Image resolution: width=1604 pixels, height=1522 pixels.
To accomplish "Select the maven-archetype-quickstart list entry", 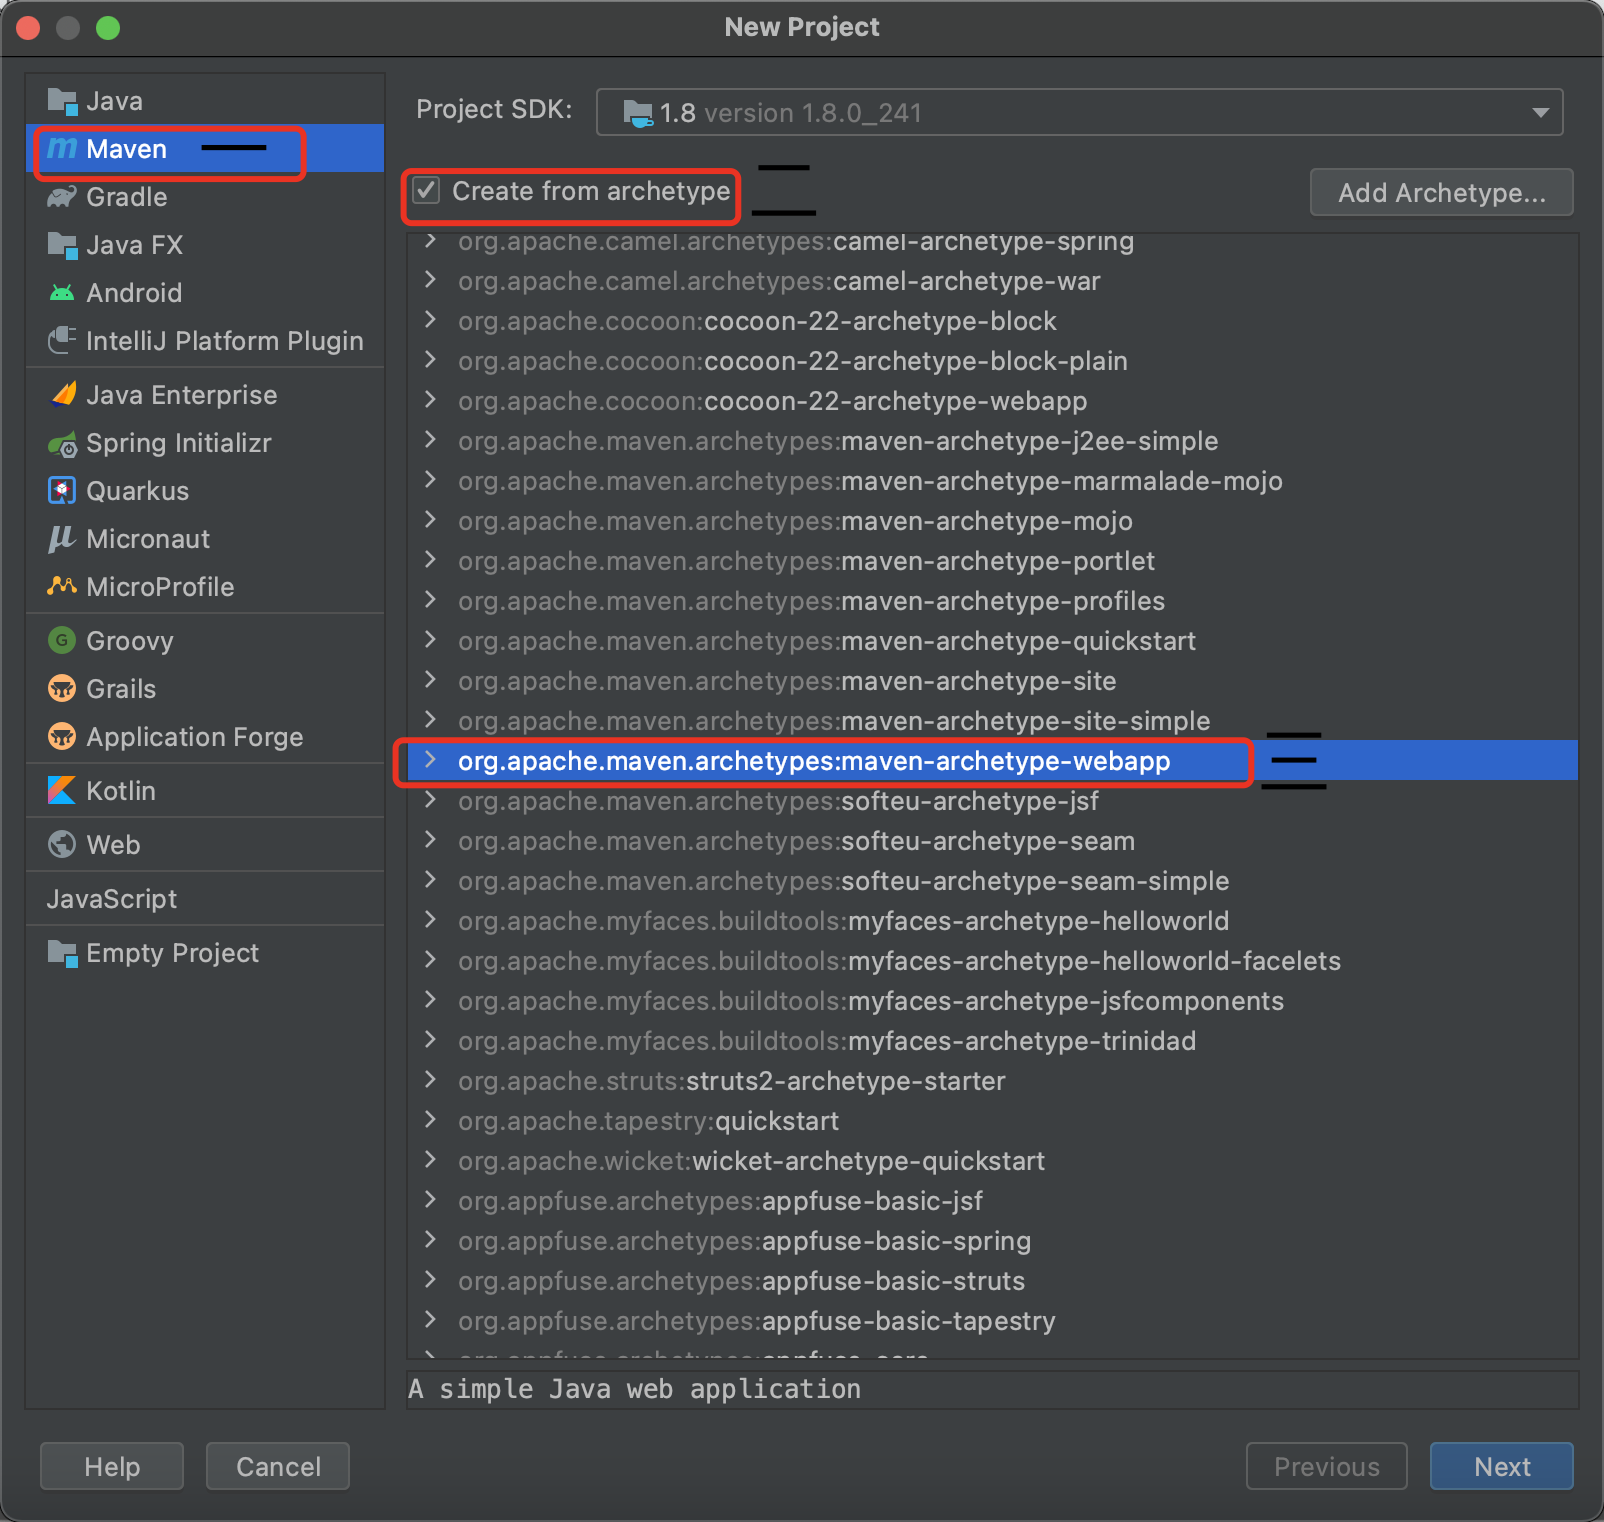I will pos(826,641).
